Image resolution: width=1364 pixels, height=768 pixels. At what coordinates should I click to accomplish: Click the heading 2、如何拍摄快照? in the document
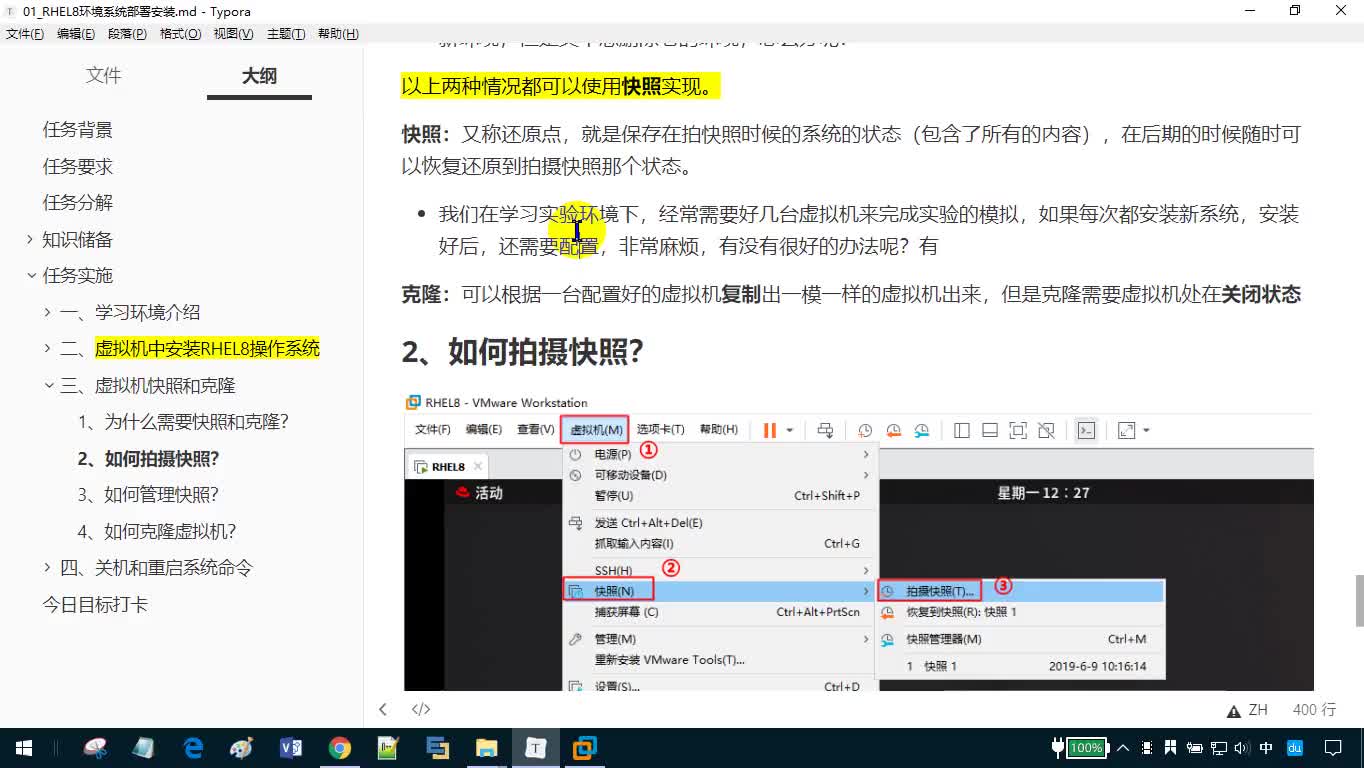[x=522, y=352]
